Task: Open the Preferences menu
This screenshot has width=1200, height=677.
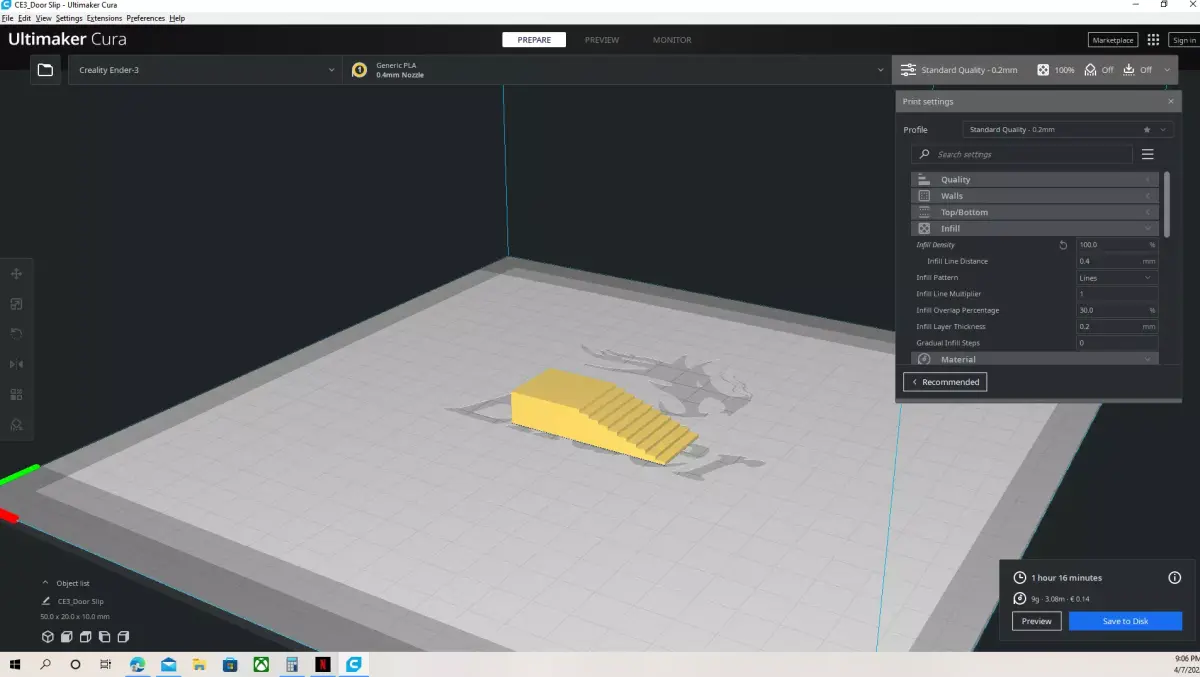Action: 146,18
